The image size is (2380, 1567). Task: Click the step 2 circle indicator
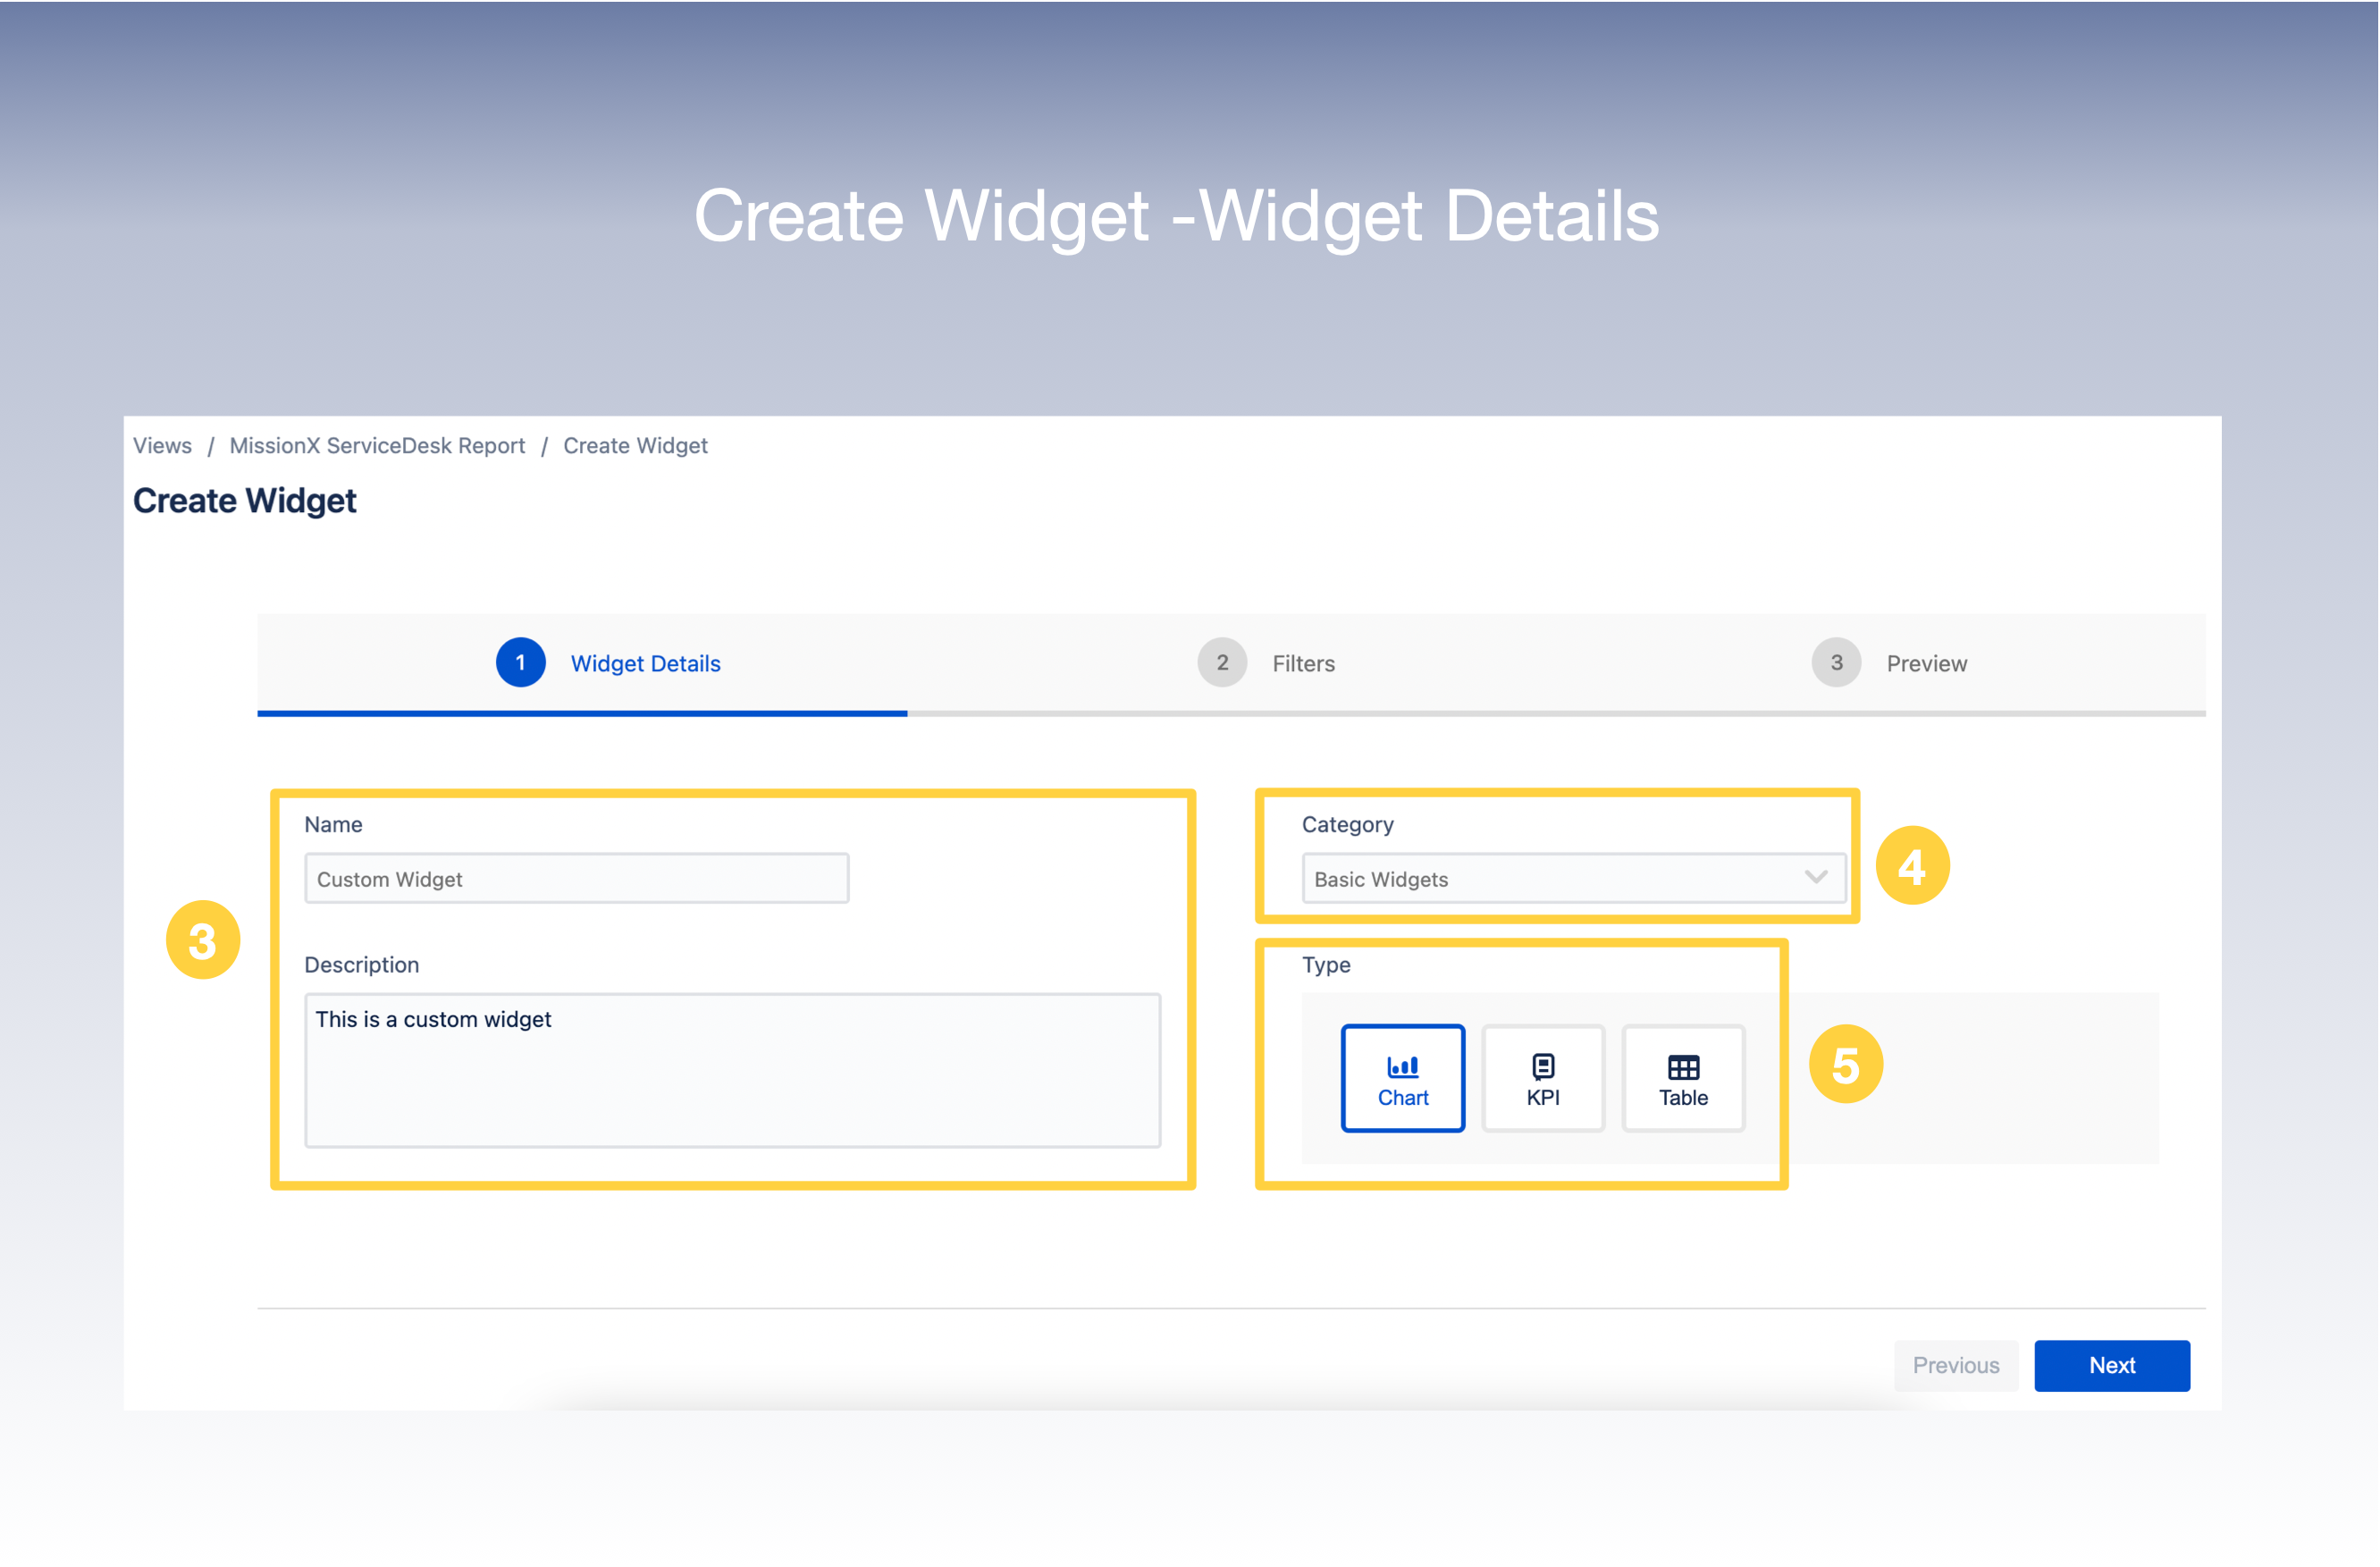pos(1221,662)
